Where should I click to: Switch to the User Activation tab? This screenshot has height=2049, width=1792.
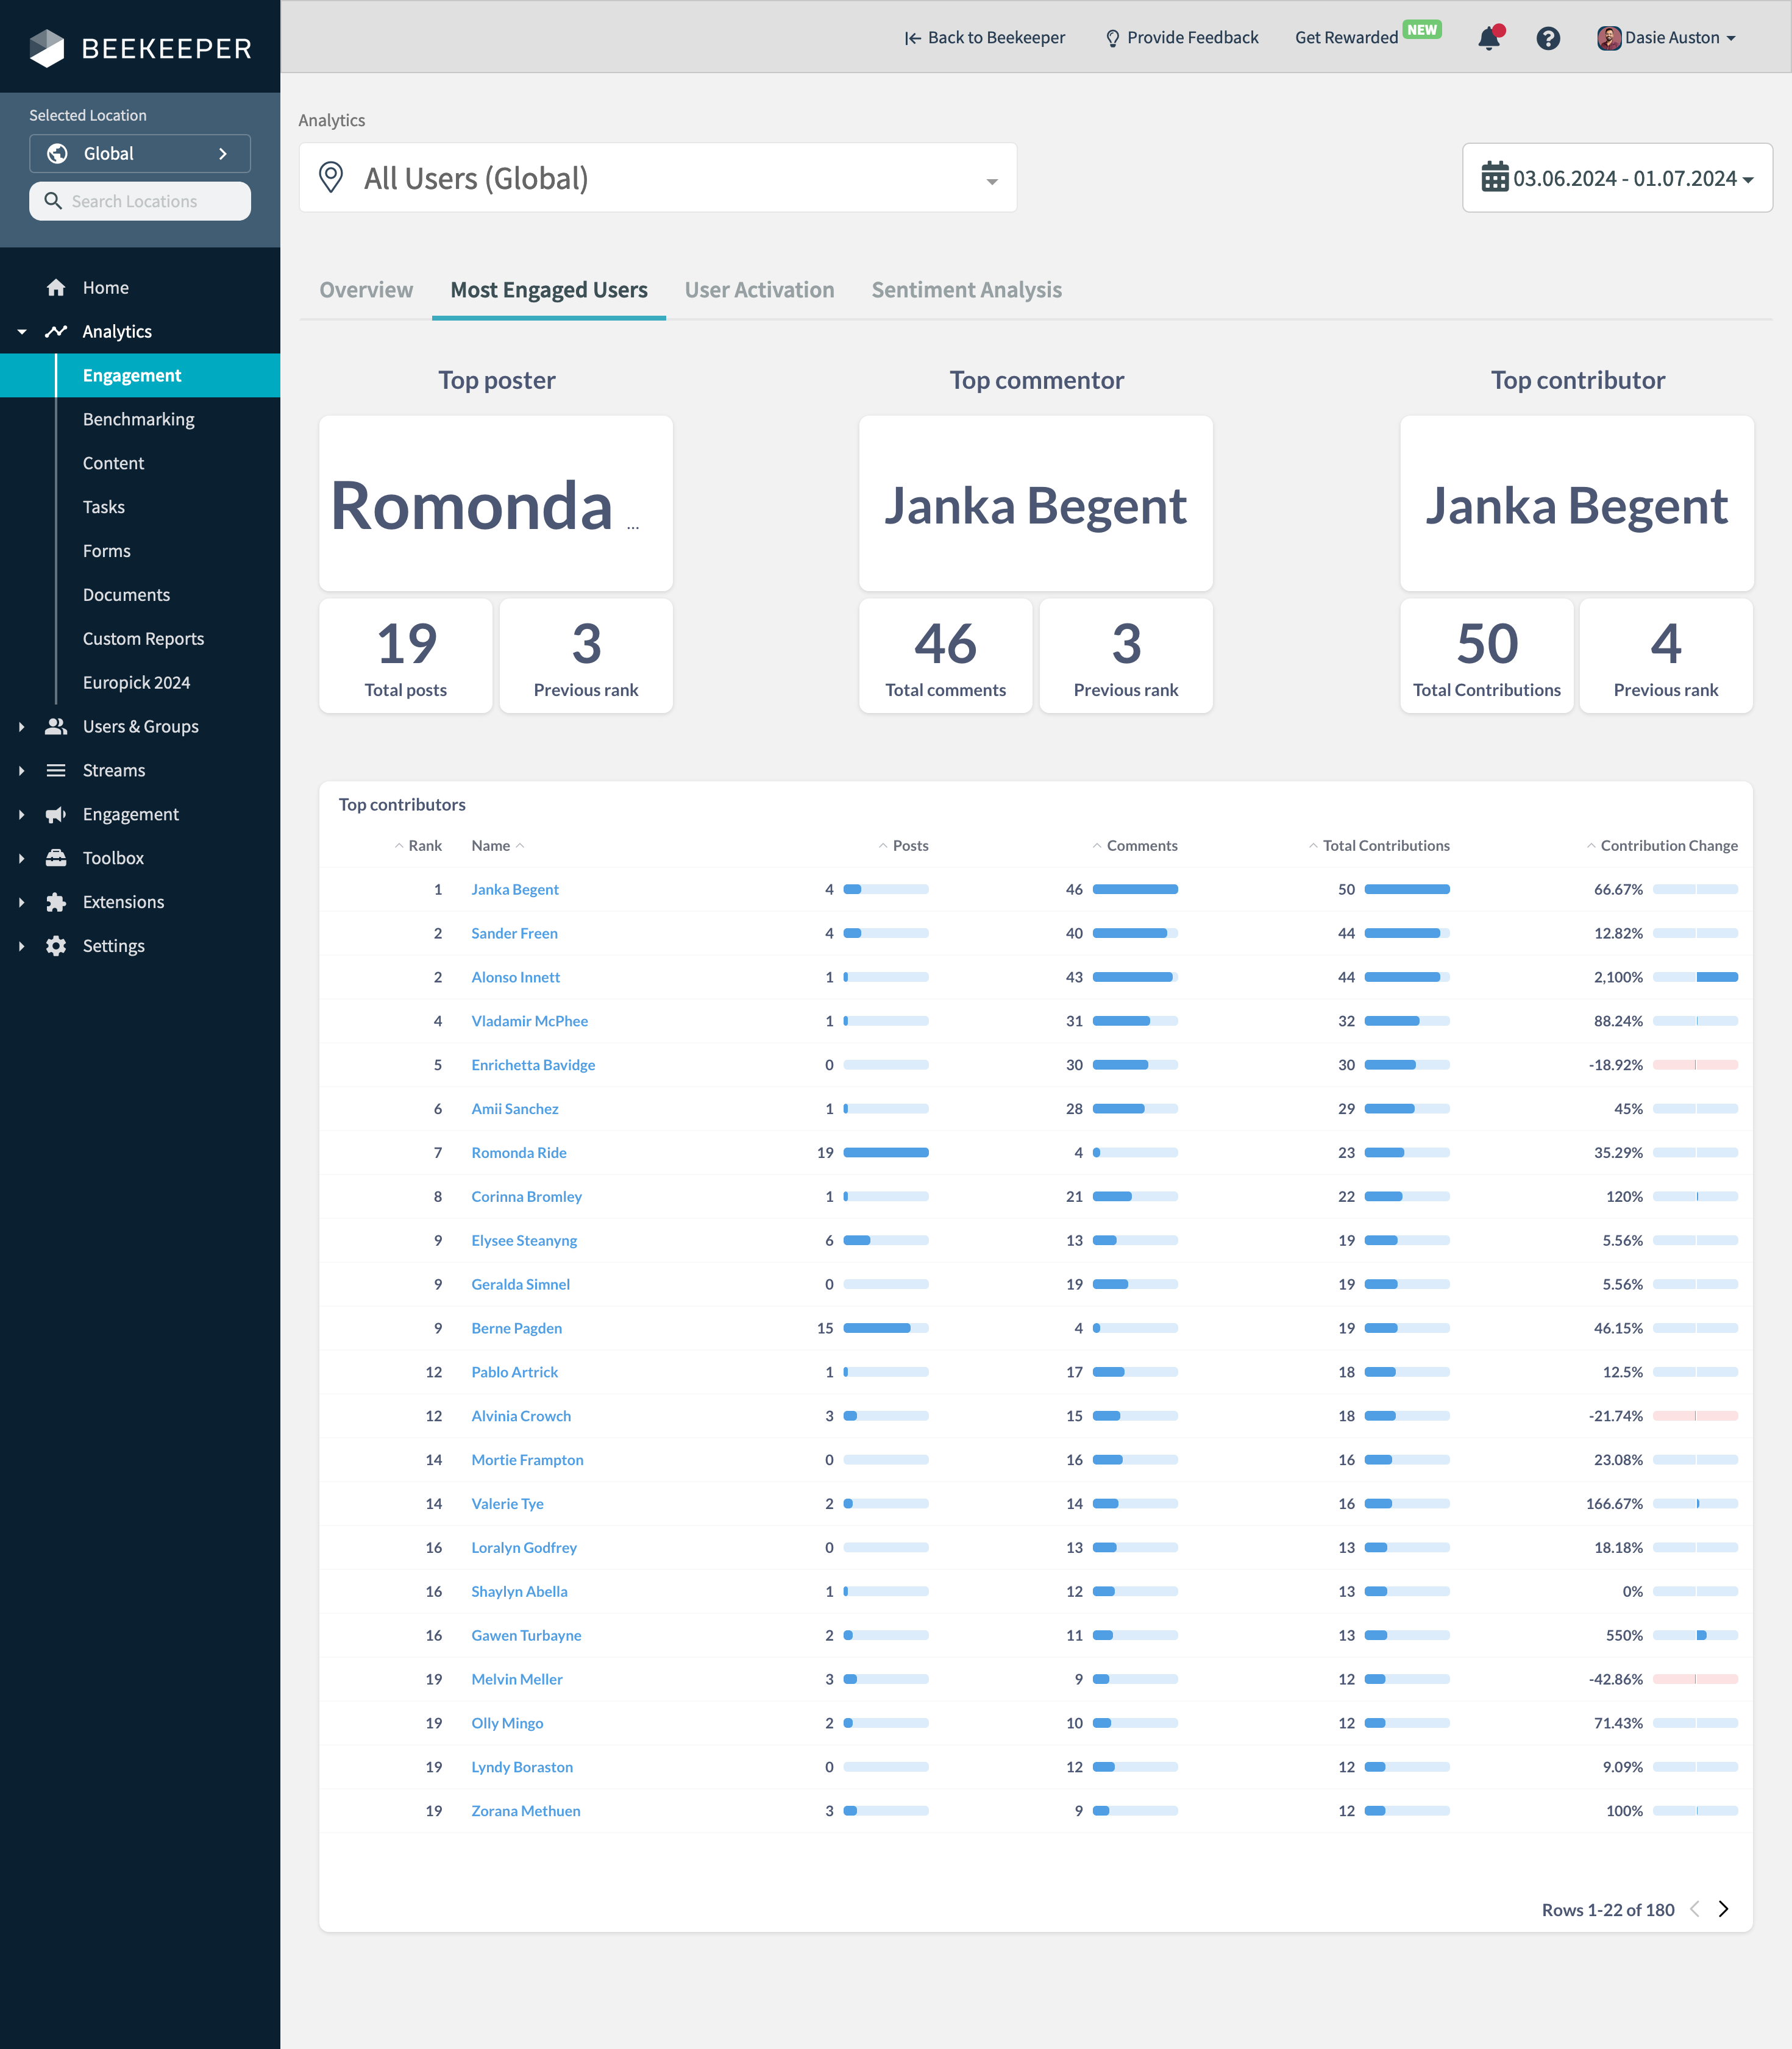pos(759,290)
